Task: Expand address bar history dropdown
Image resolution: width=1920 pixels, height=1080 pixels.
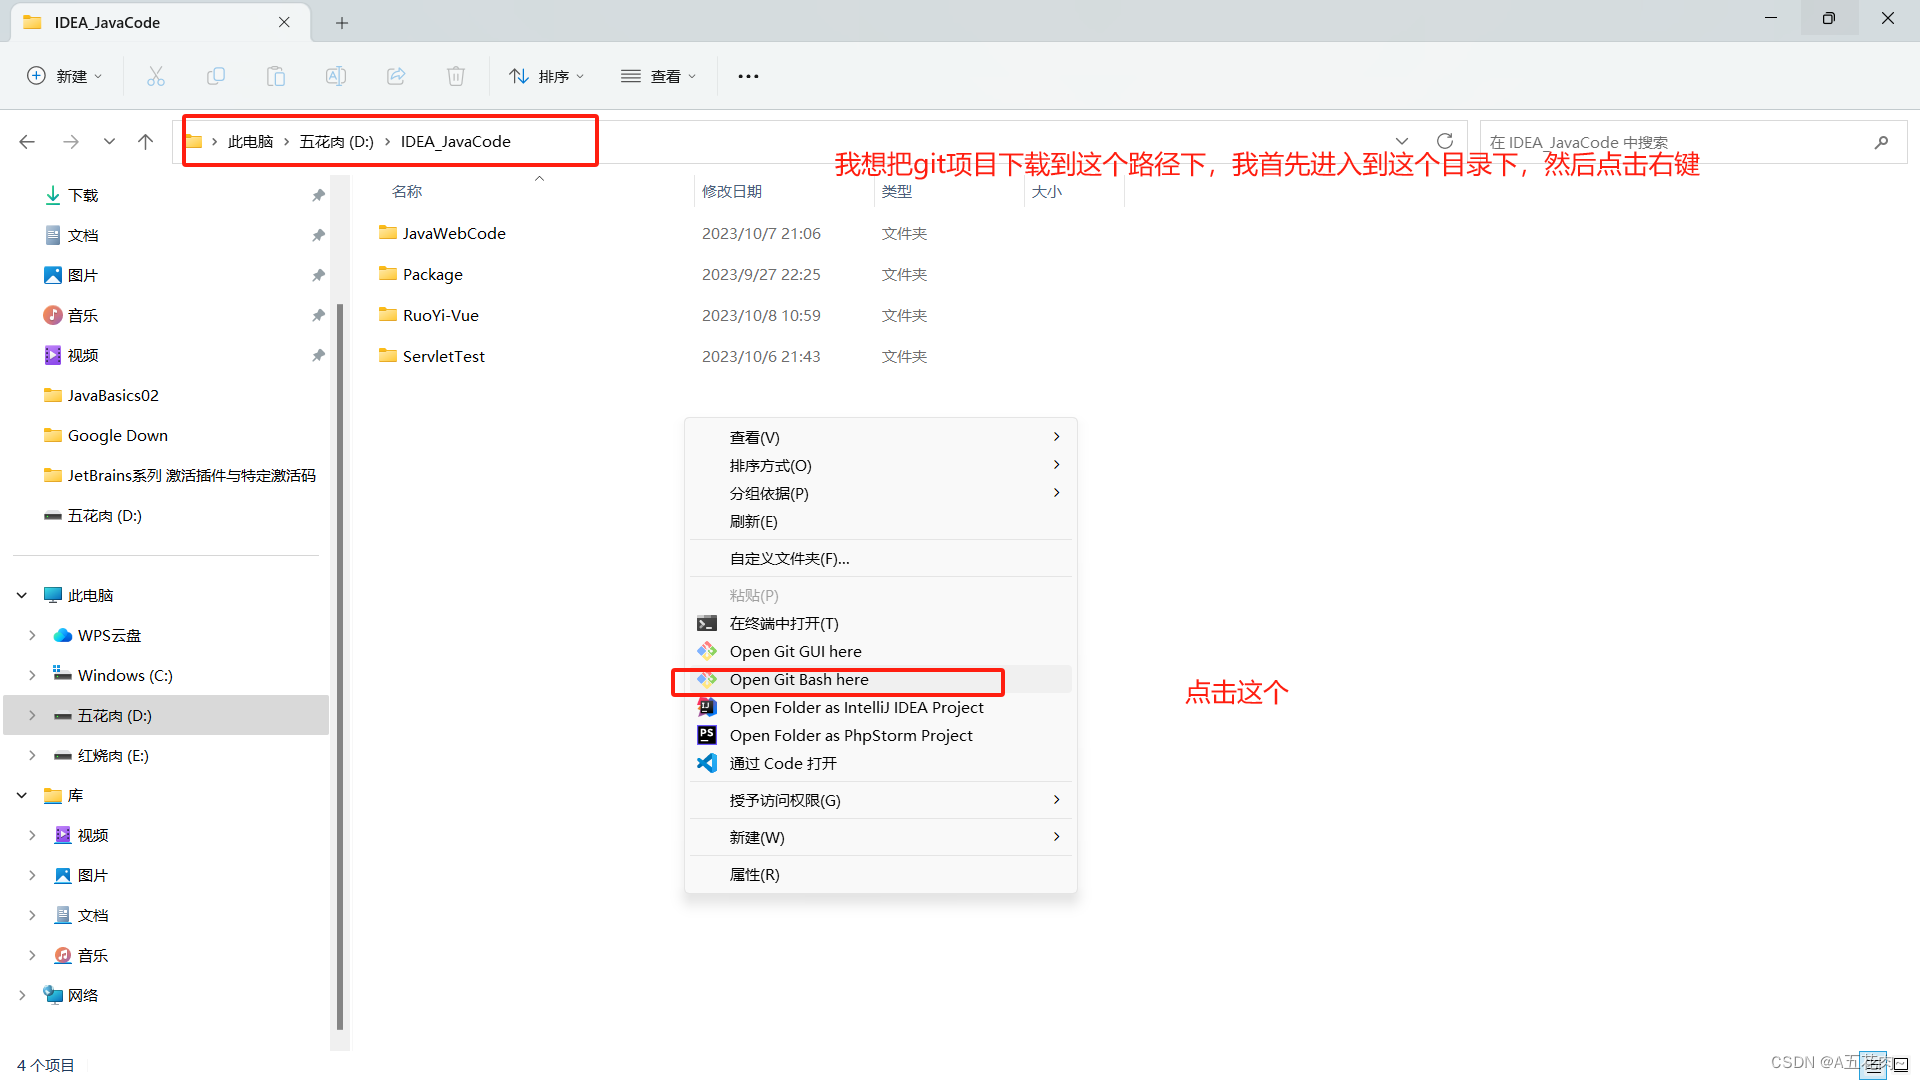Action: (x=1402, y=141)
